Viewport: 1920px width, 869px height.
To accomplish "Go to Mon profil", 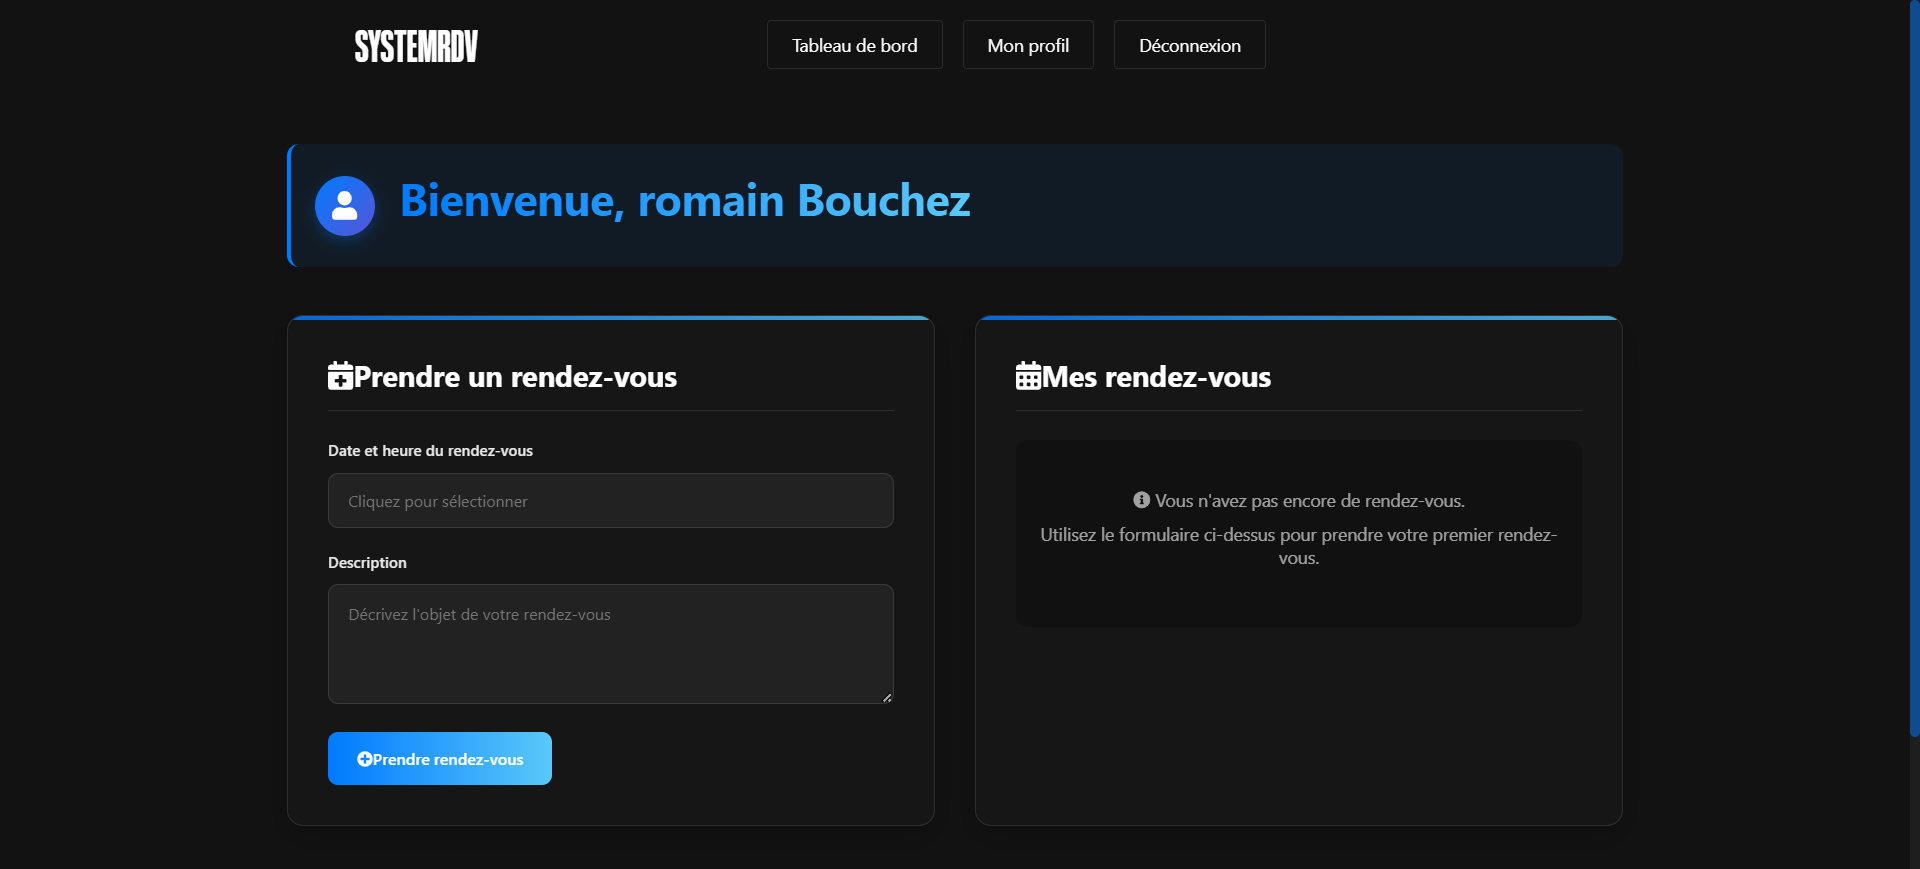I will click(1028, 45).
